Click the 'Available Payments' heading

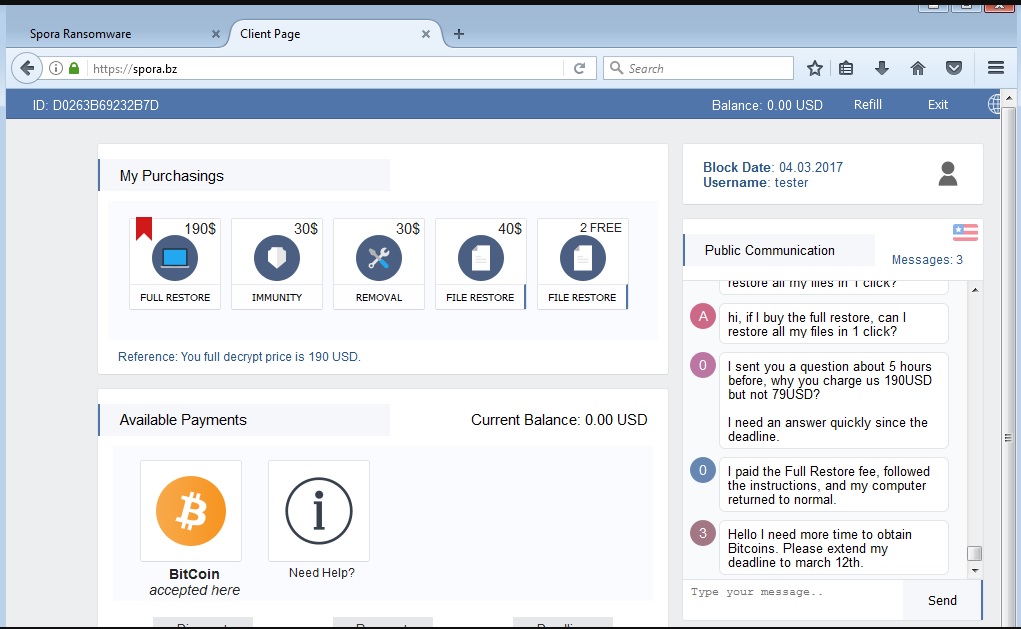click(183, 420)
